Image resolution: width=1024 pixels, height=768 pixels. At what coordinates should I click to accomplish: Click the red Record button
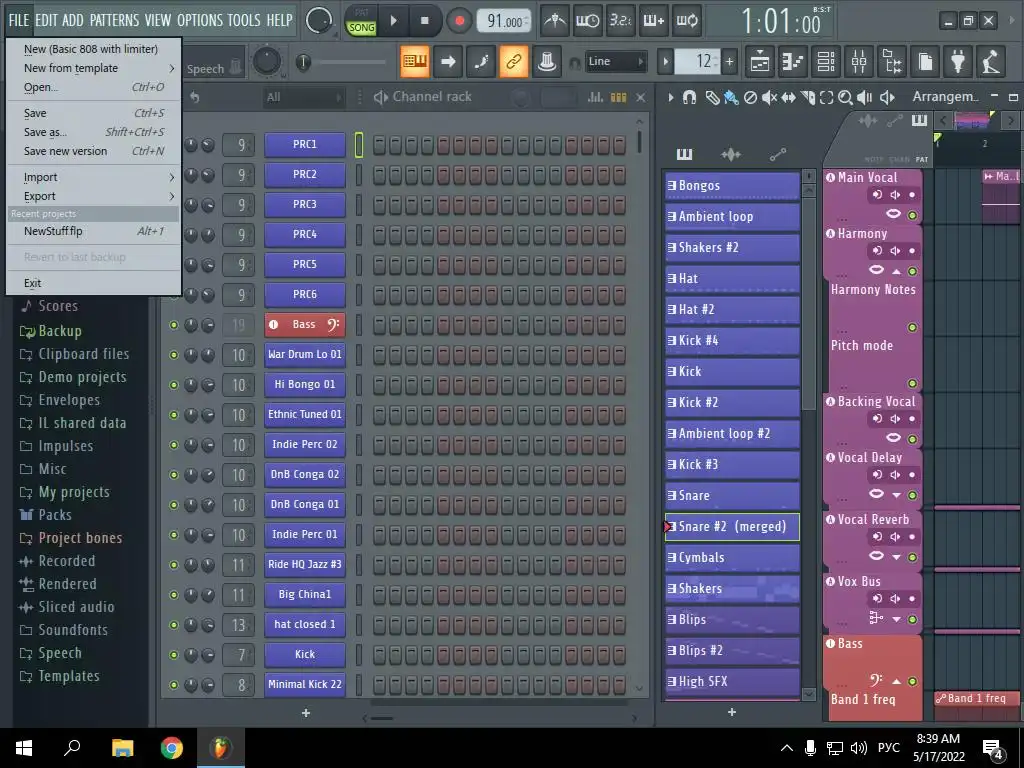[459, 21]
